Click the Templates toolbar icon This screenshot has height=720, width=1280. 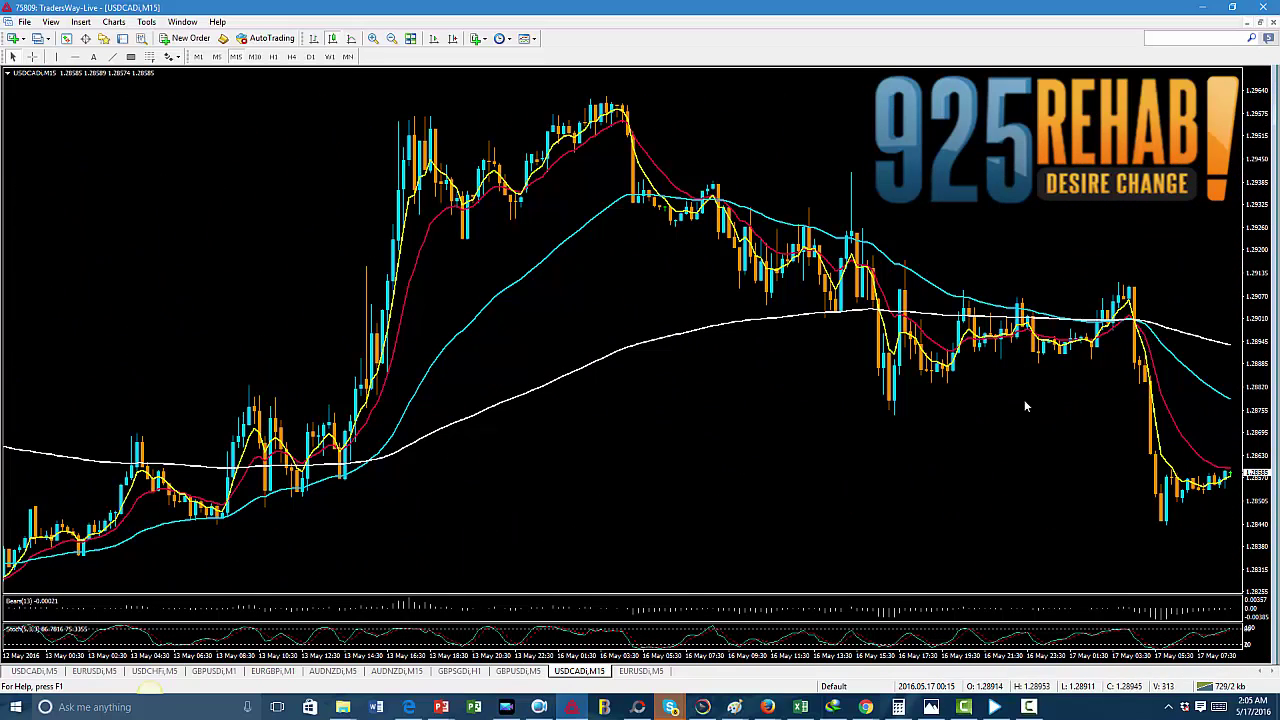coord(524,39)
